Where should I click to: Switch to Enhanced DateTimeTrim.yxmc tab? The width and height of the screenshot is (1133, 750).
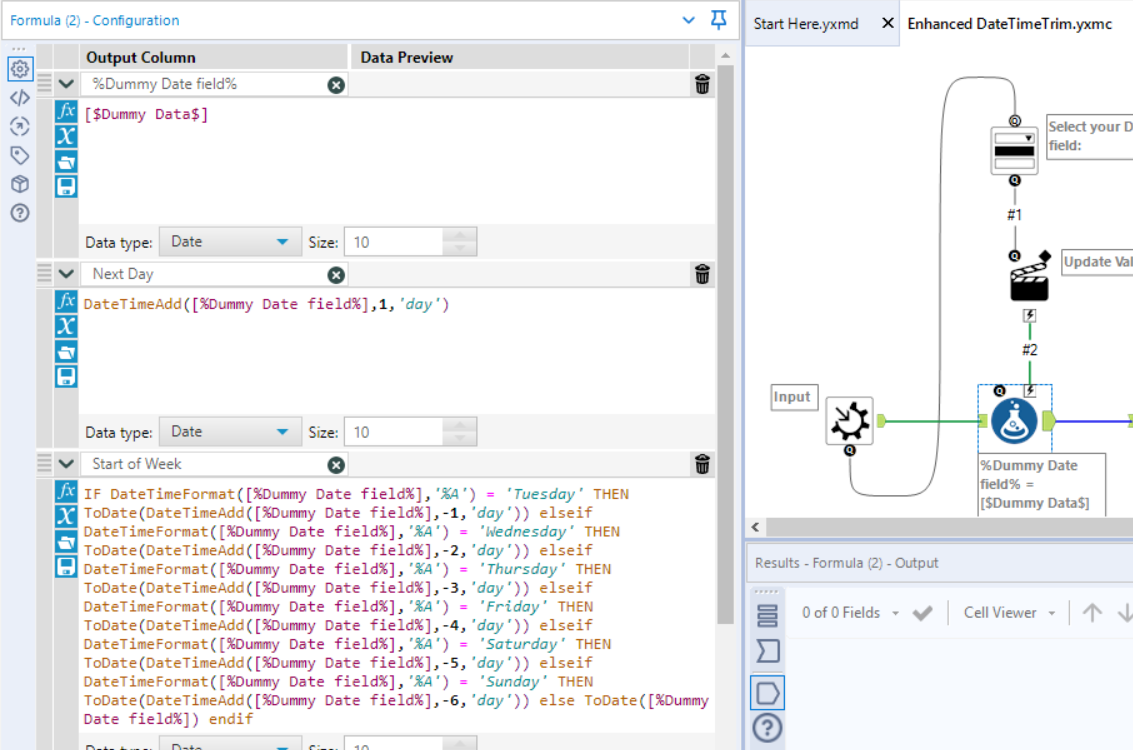1009,23
